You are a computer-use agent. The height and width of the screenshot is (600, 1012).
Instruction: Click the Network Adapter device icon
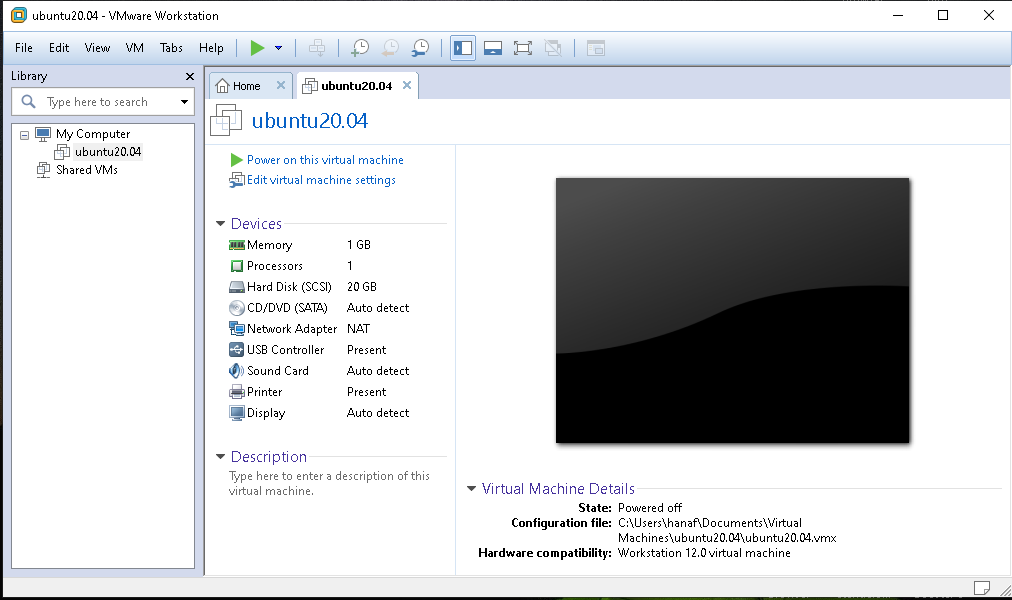click(x=237, y=329)
